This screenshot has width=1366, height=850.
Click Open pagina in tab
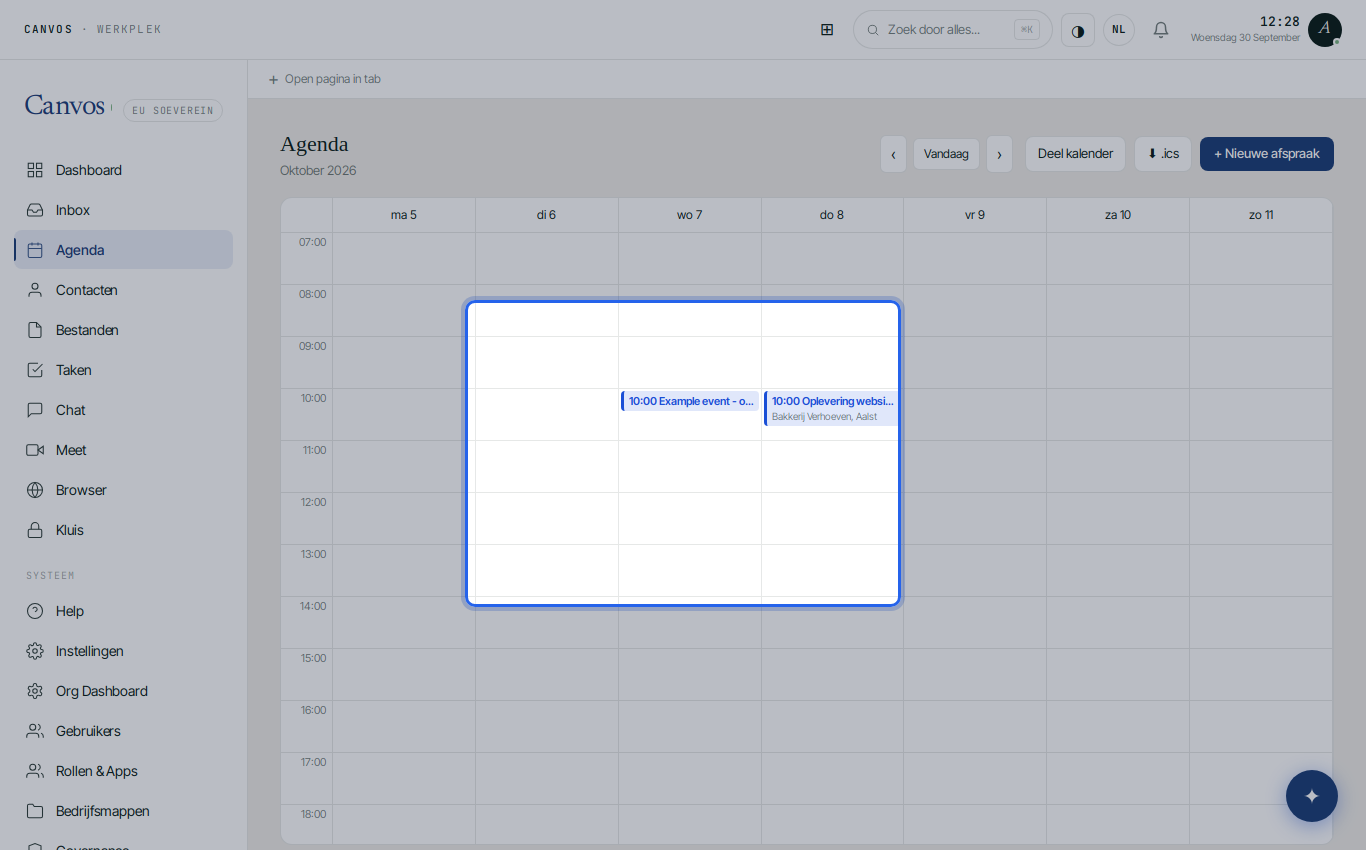325,79
